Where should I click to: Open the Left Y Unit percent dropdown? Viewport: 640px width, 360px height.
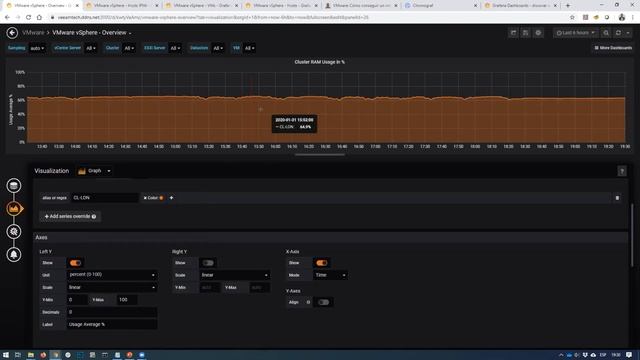click(112, 275)
